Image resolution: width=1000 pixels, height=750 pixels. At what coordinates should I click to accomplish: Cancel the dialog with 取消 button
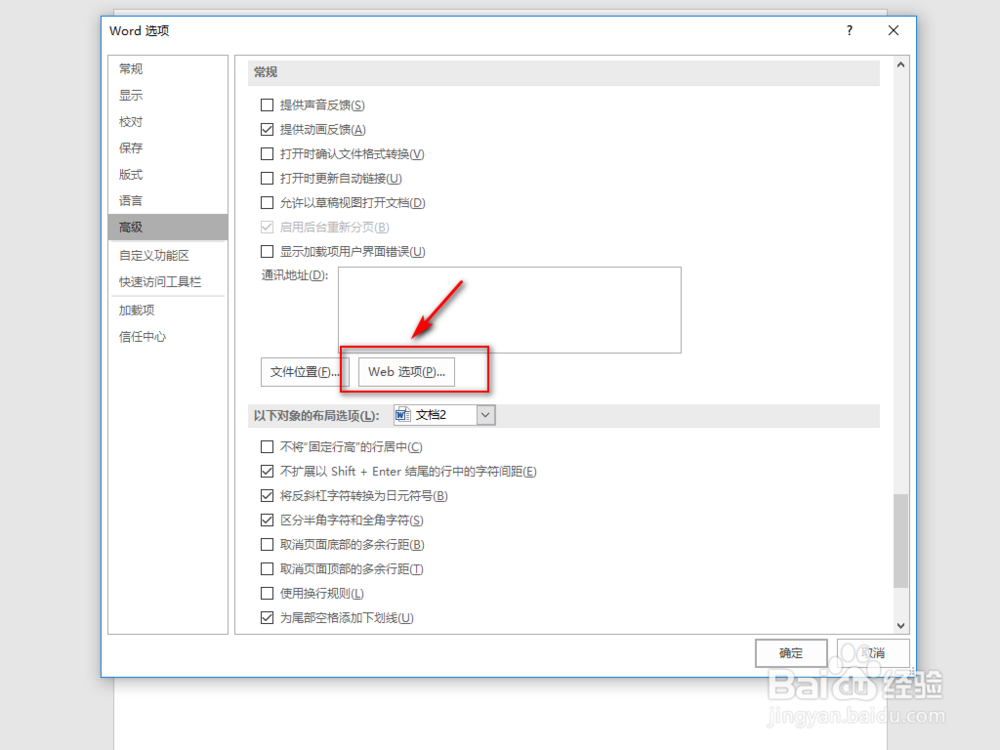pos(872,653)
